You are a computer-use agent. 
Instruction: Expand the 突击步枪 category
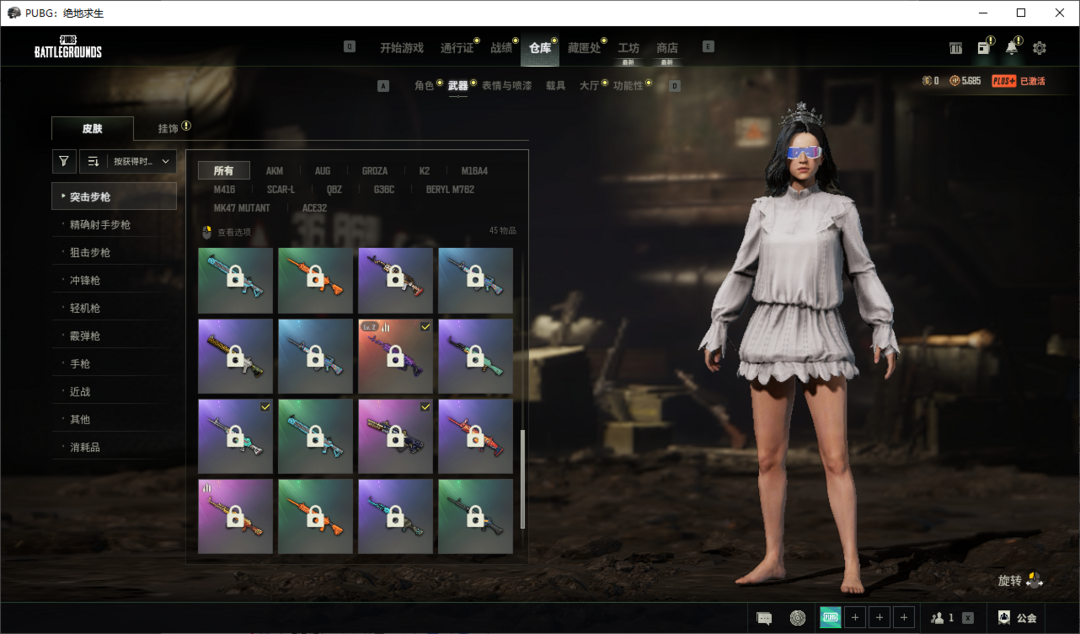[114, 197]
